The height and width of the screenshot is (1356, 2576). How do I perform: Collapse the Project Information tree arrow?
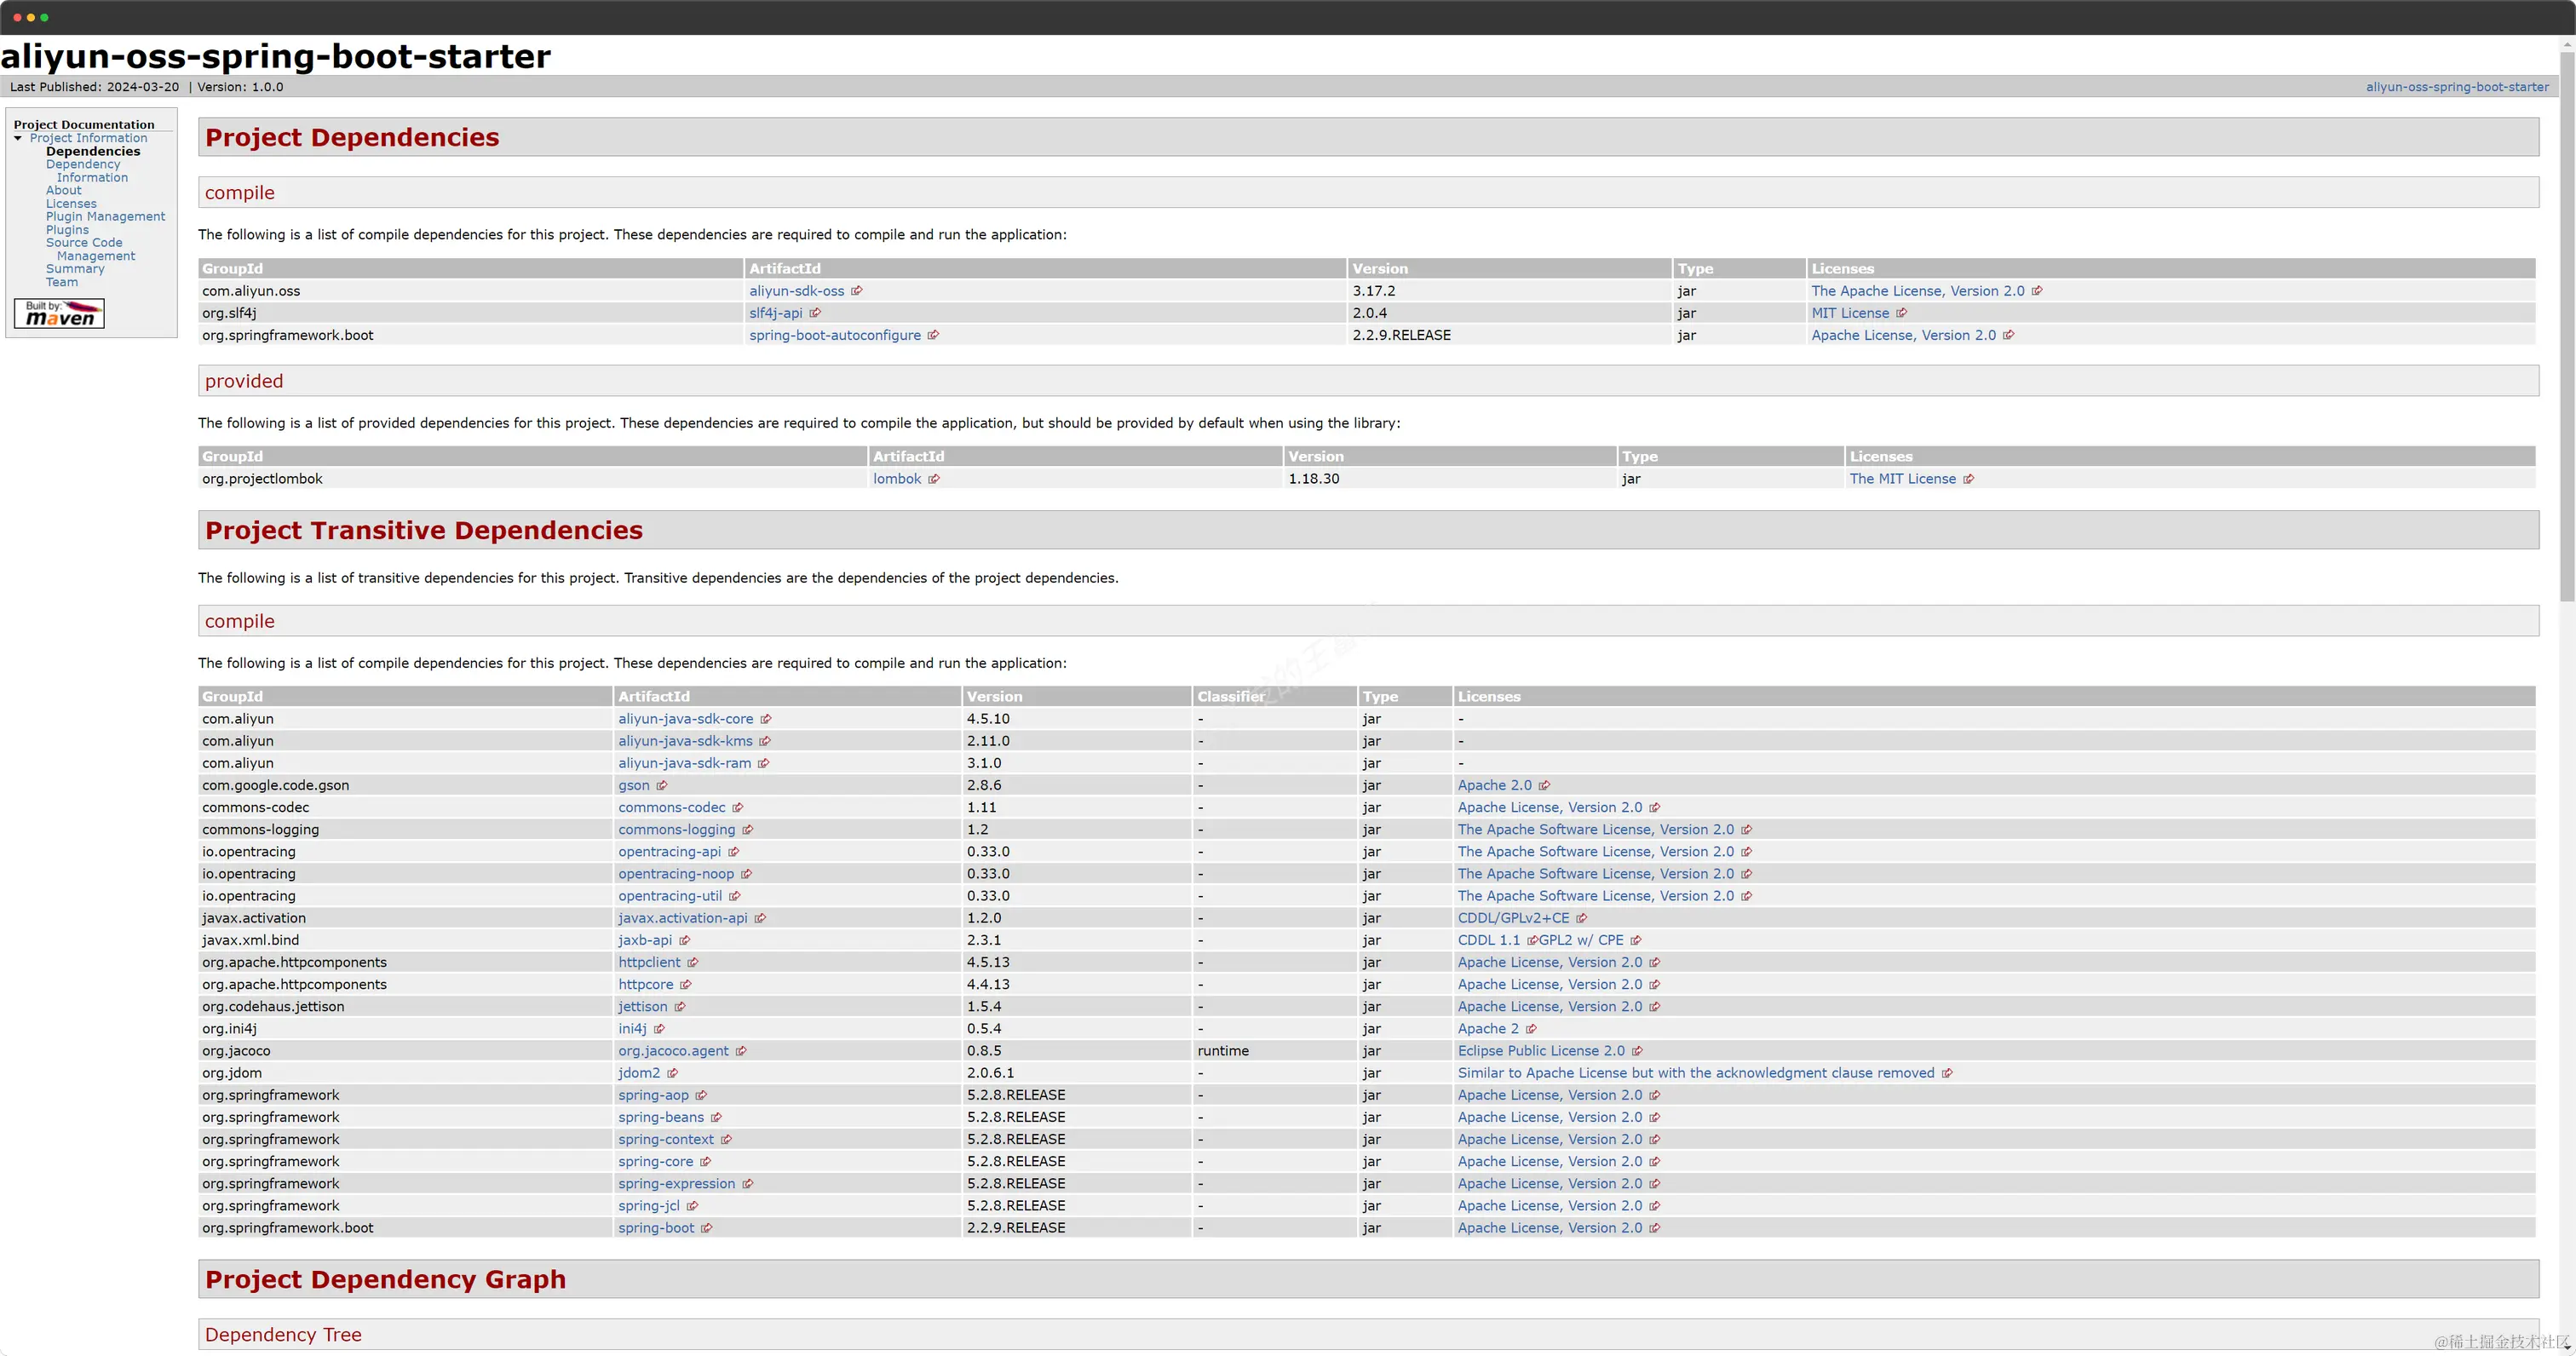pyautogui.click(x=18, y=139)
